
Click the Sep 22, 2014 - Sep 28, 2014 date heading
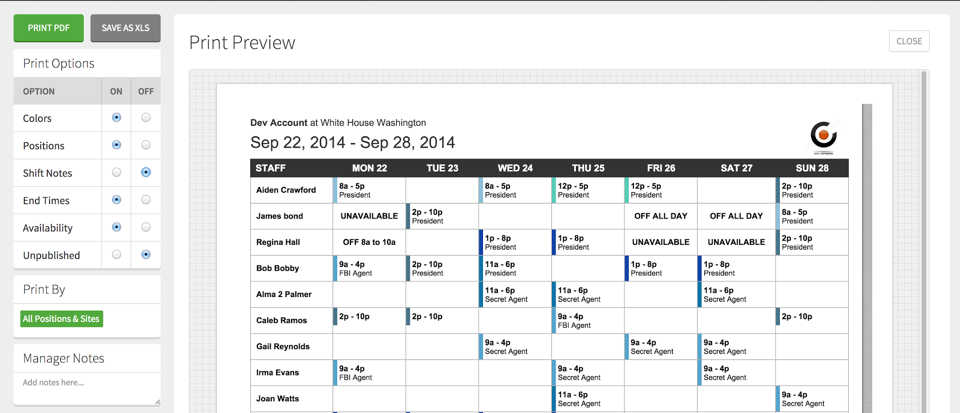(x=353, y=143)
